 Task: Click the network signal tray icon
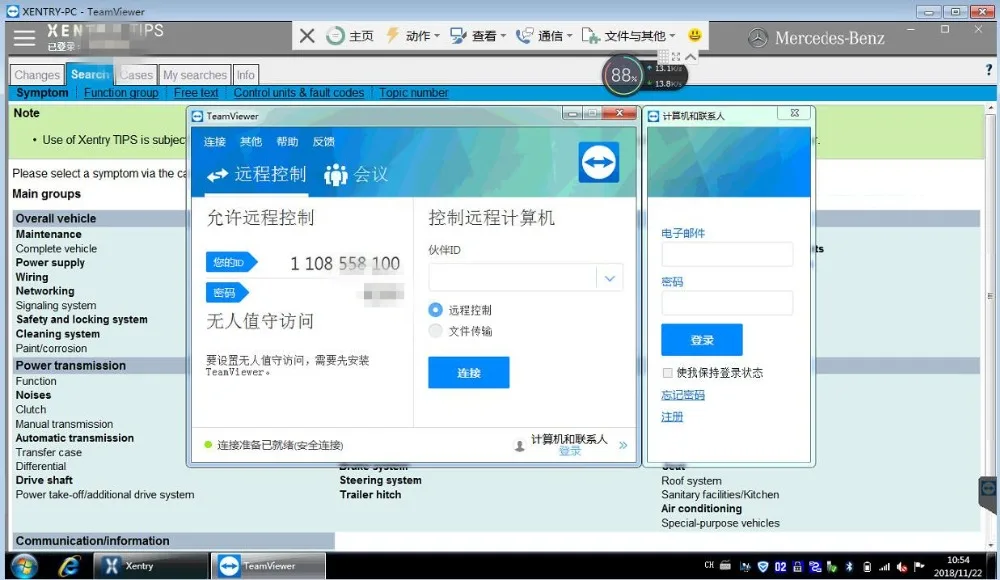pyautogui.click(x=884, y=566)
